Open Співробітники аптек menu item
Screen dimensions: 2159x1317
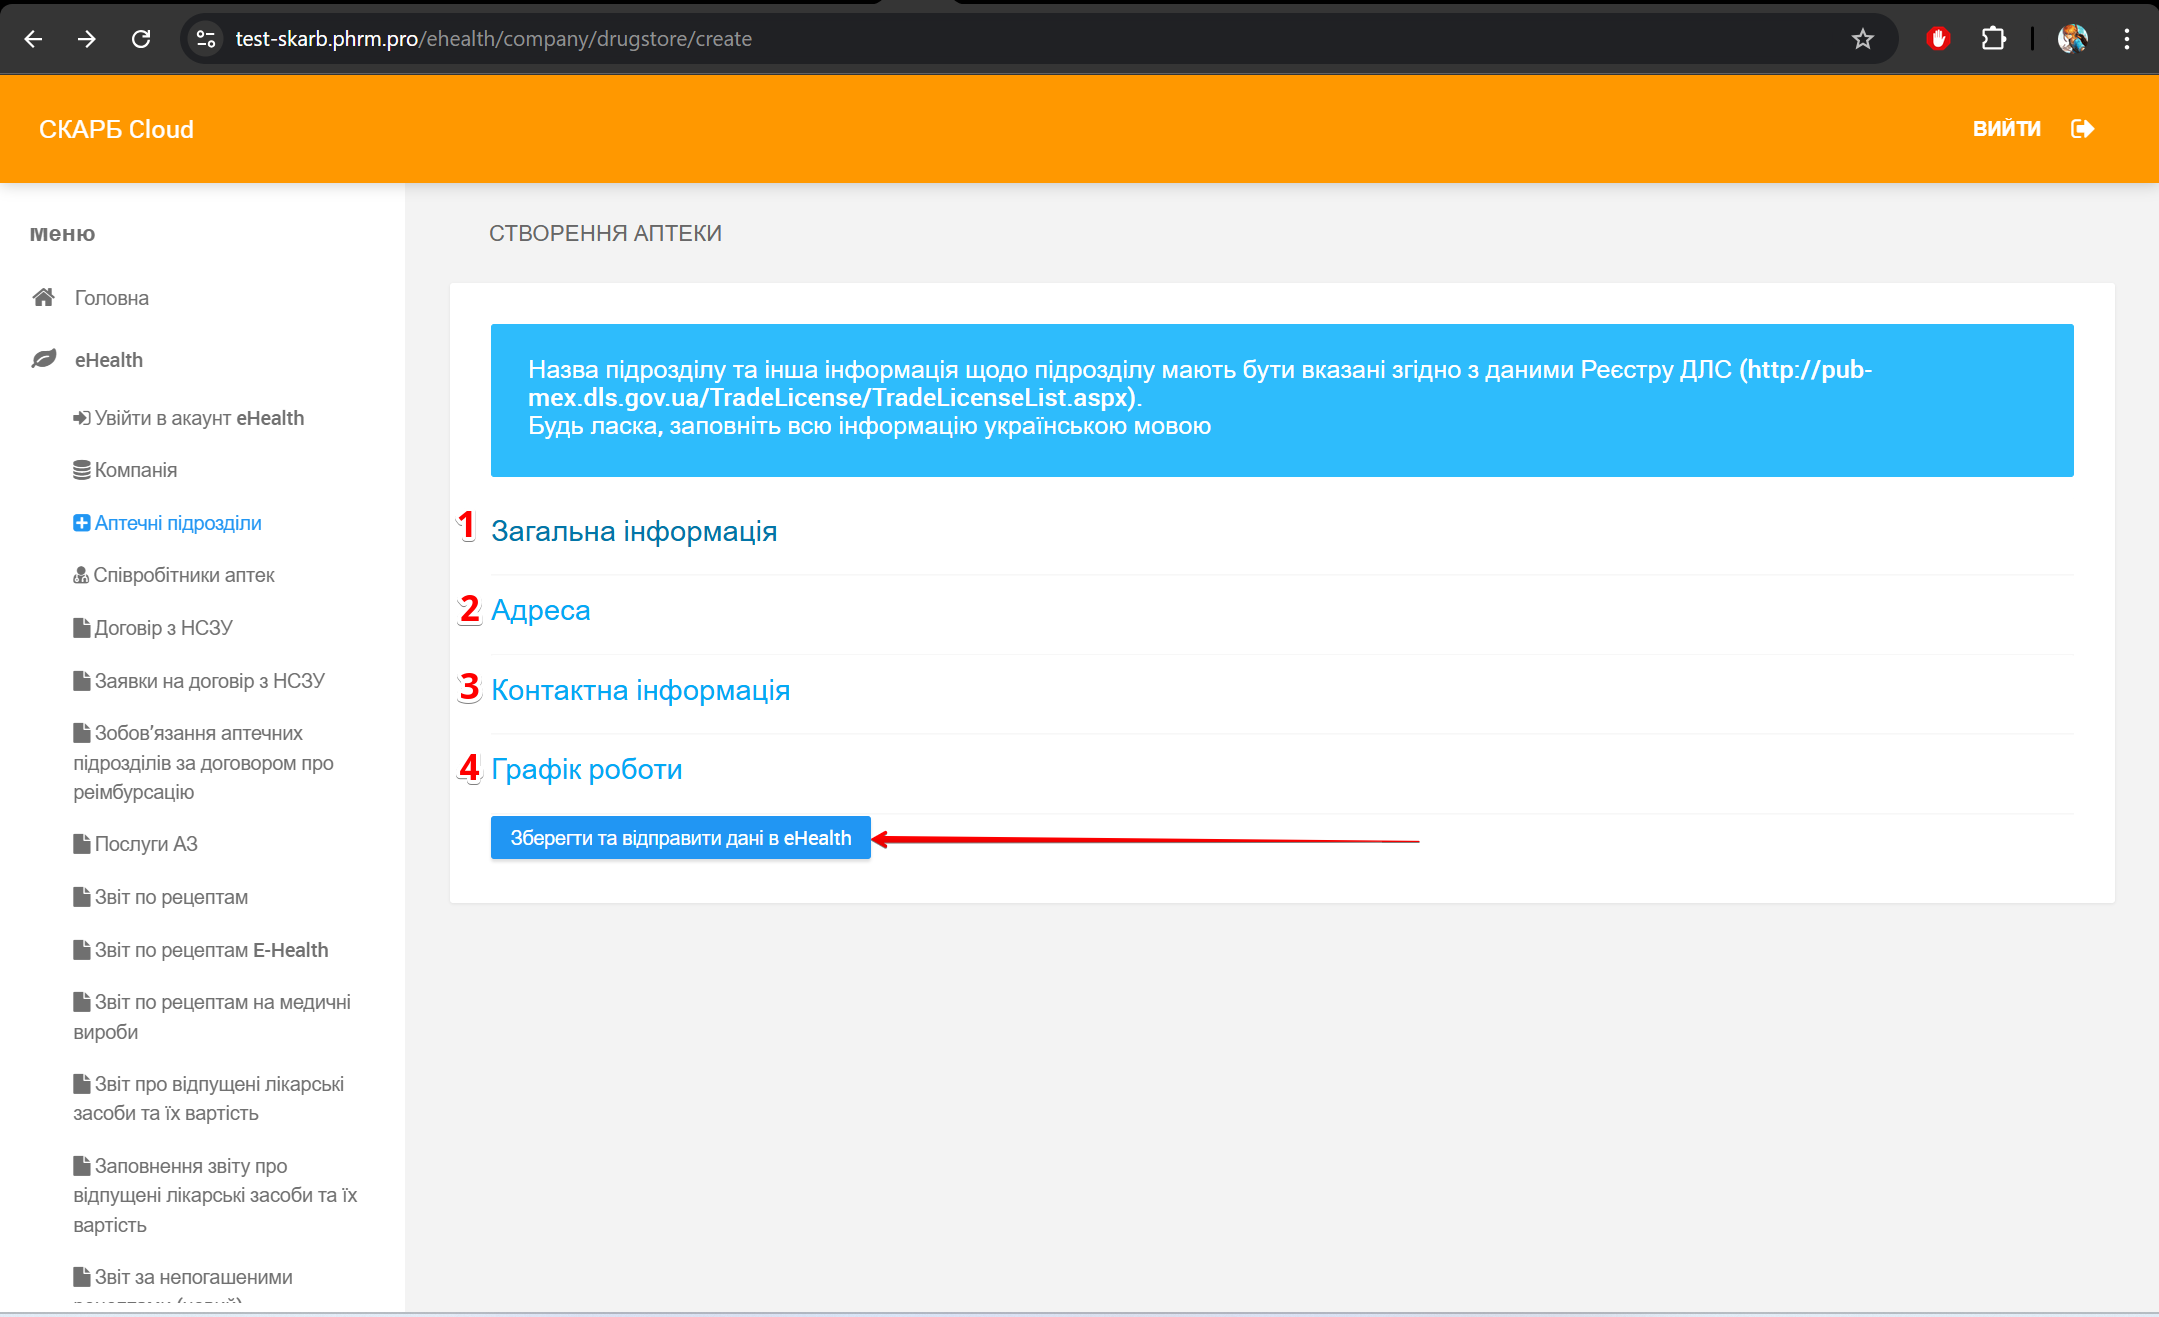point(183,575)
